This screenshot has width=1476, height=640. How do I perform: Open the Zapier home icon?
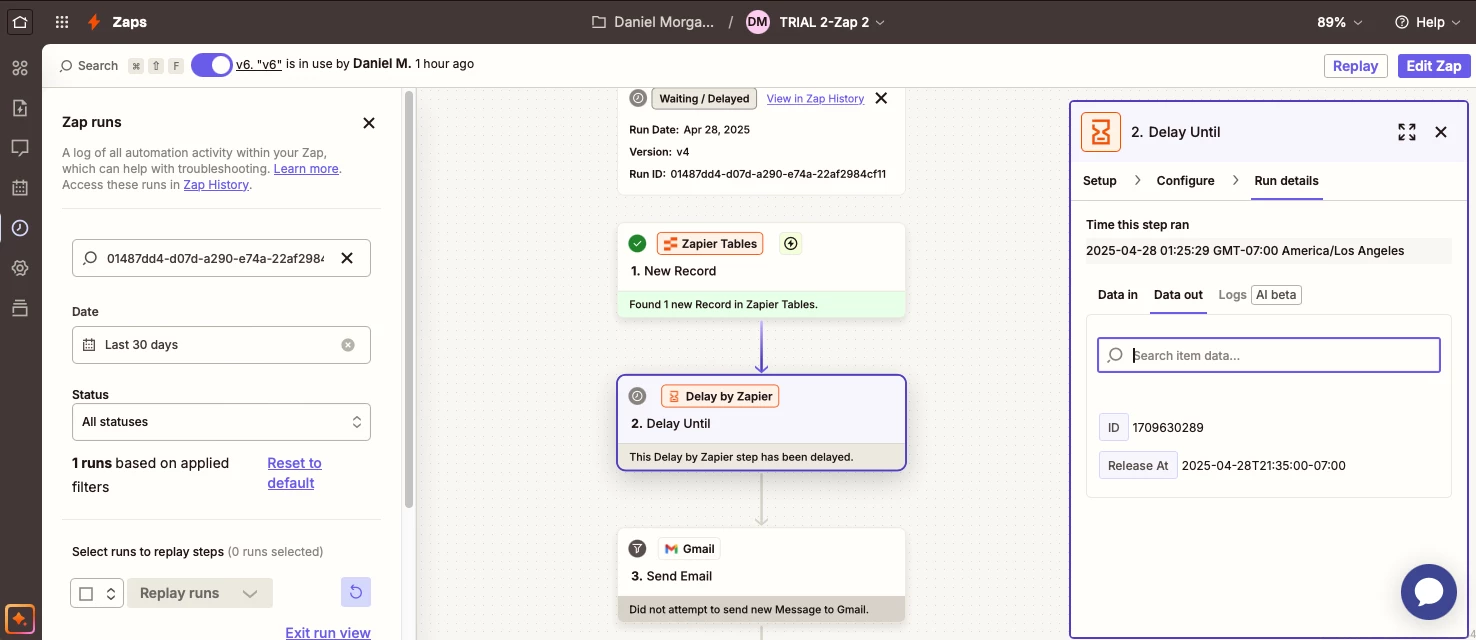point(20,21)
